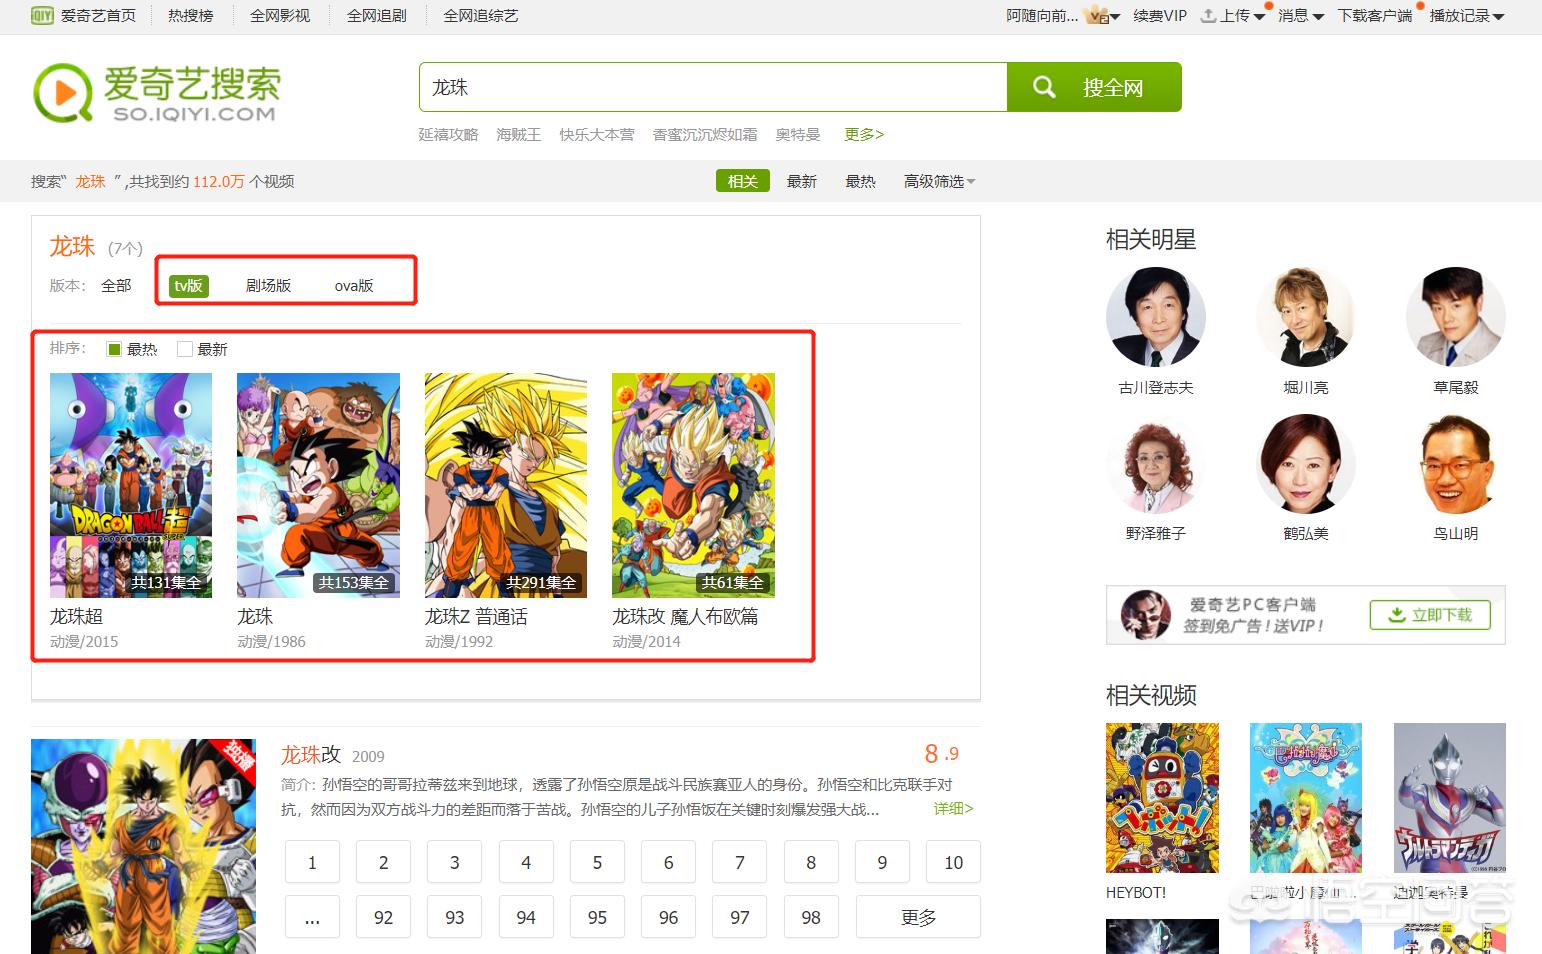This screenshot has height=954, width=1542.
Task: Open the 龙珠超 poster
Action: (131, 485)
